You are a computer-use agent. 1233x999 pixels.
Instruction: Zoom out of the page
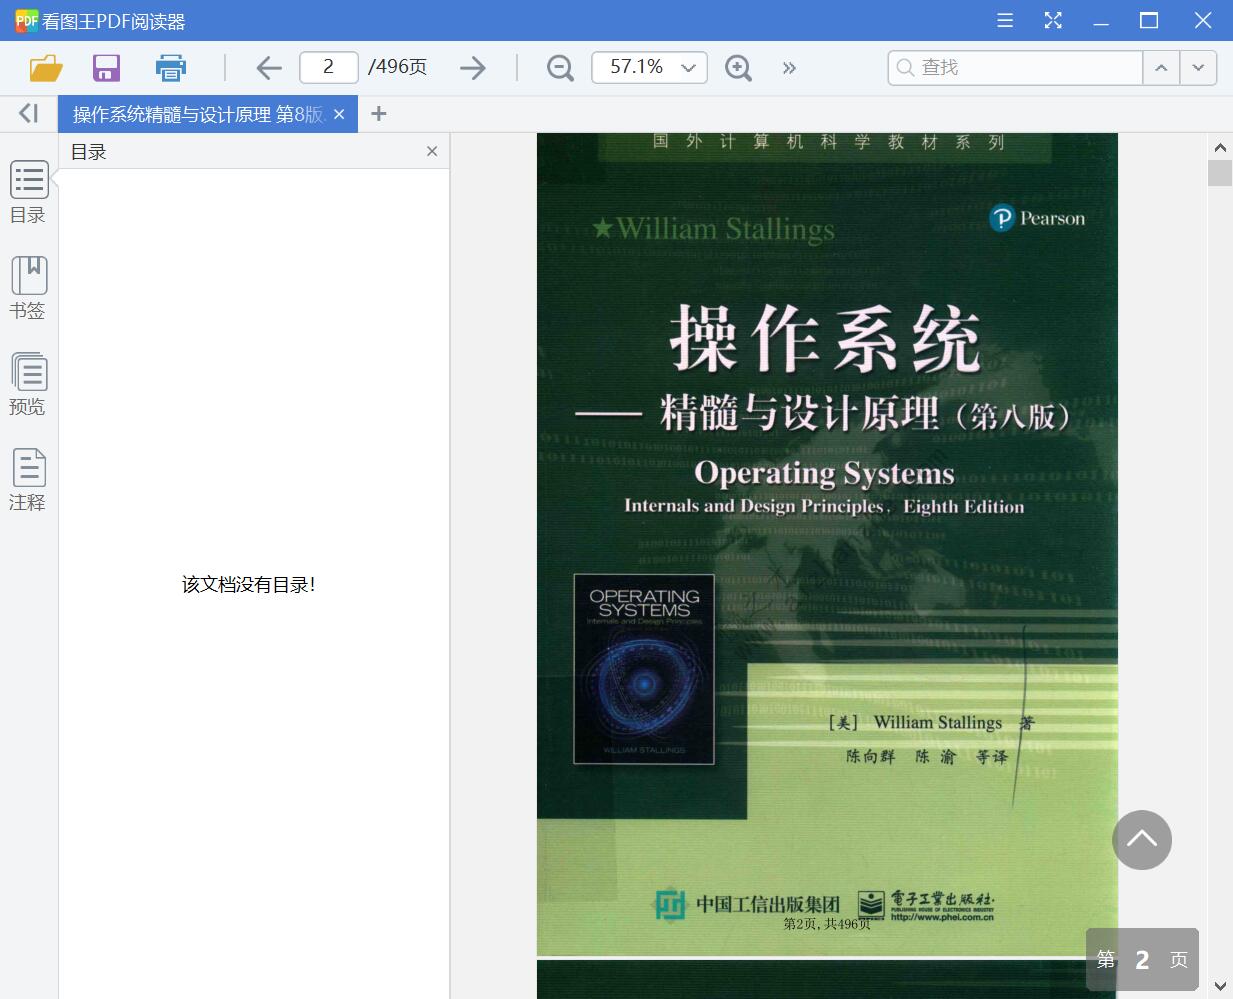pos(560,67)
